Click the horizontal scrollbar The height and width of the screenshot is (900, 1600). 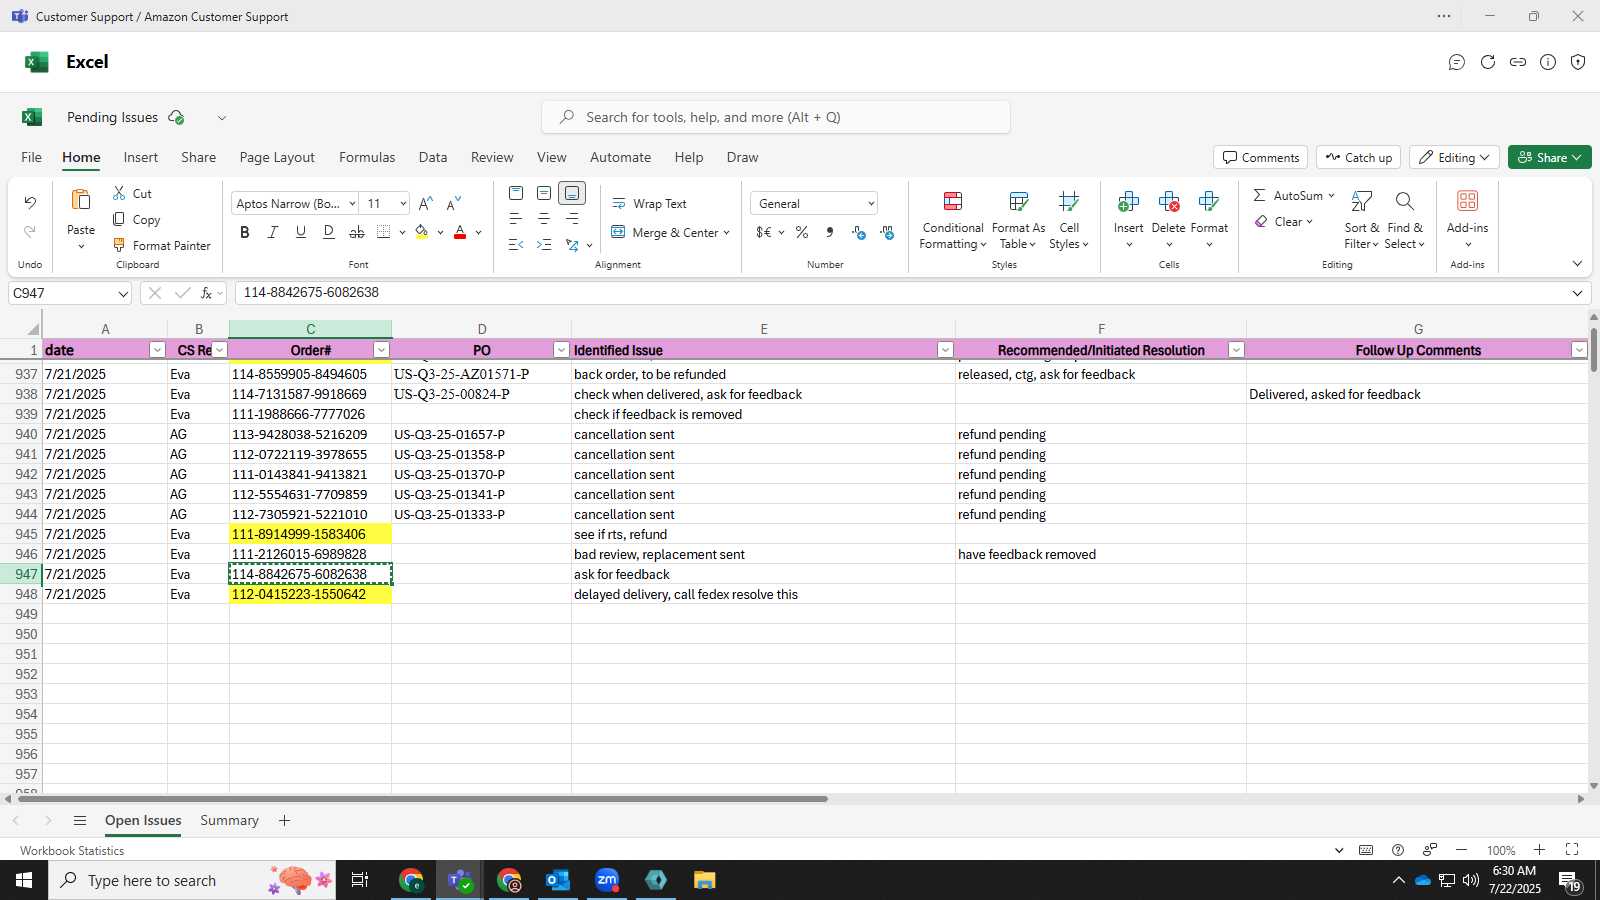tap(423, 799)
